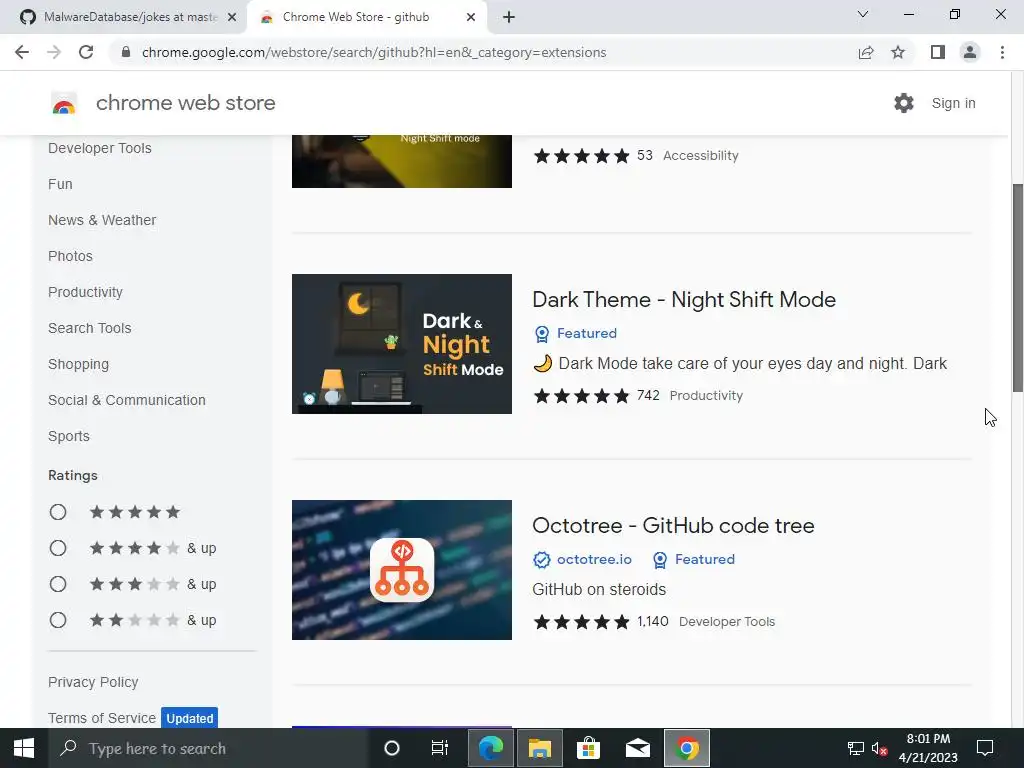The width and height of the screenshot is (1024, 768).
Task: Click the site lock icon in address bar
Action: (126, 52)
